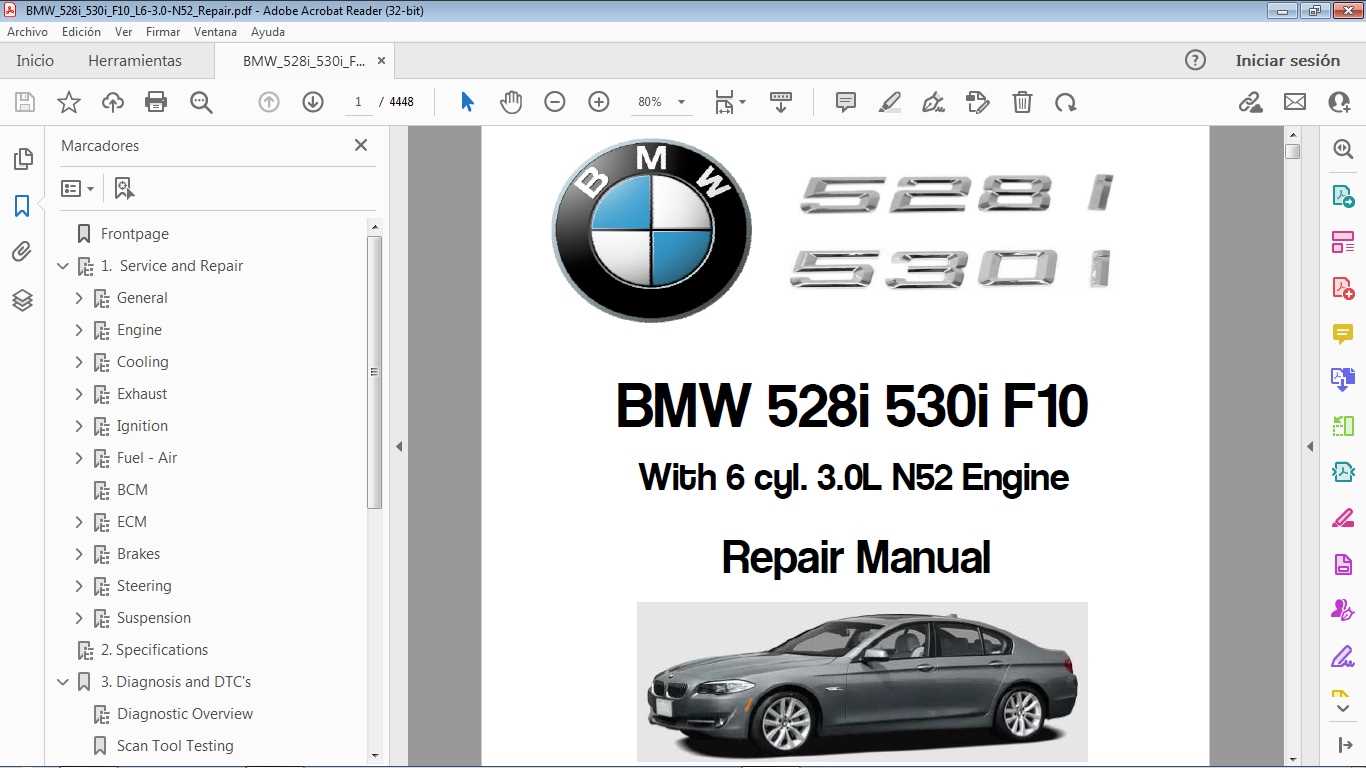
Task: Select the highlighter pen tool
Action: [889, 102]
